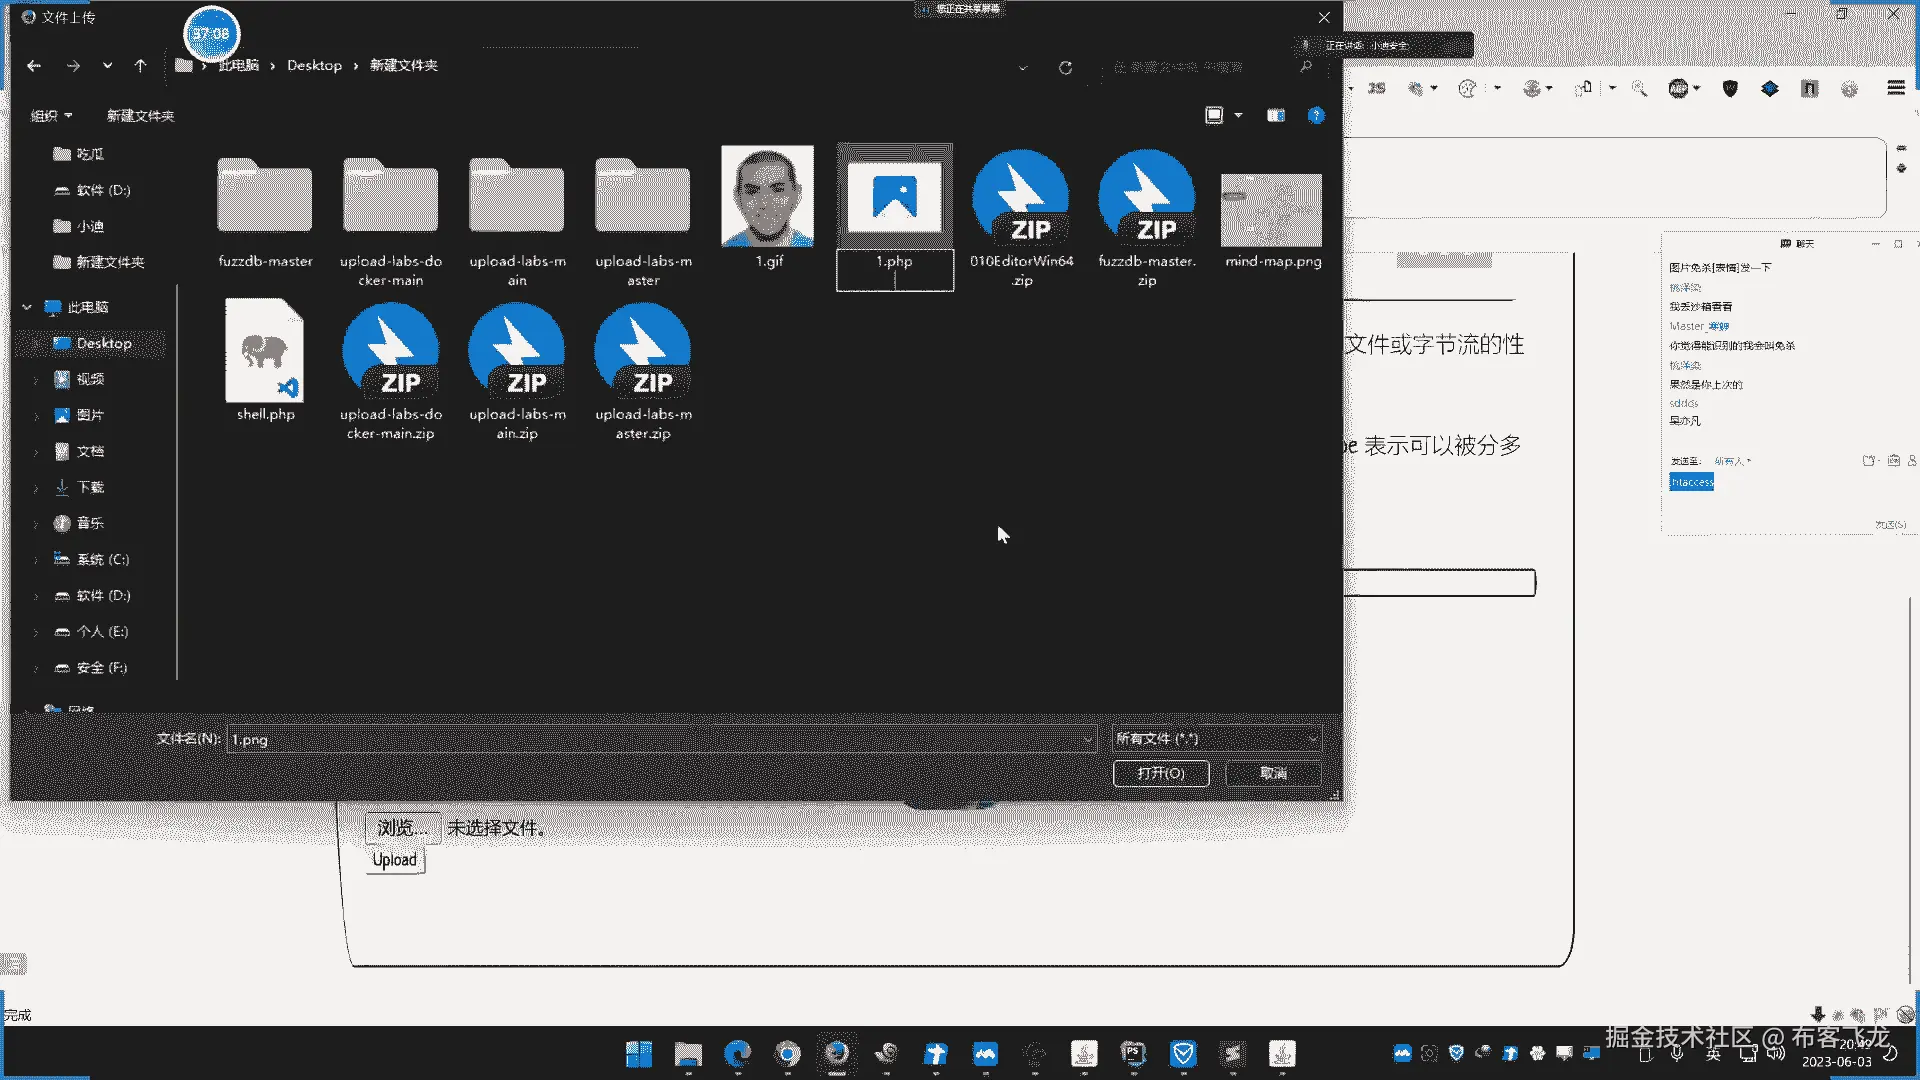
Task: Select the 010EditorWin64.zip archive icon
Action: pyautogui.click(x=1021, y=199)
